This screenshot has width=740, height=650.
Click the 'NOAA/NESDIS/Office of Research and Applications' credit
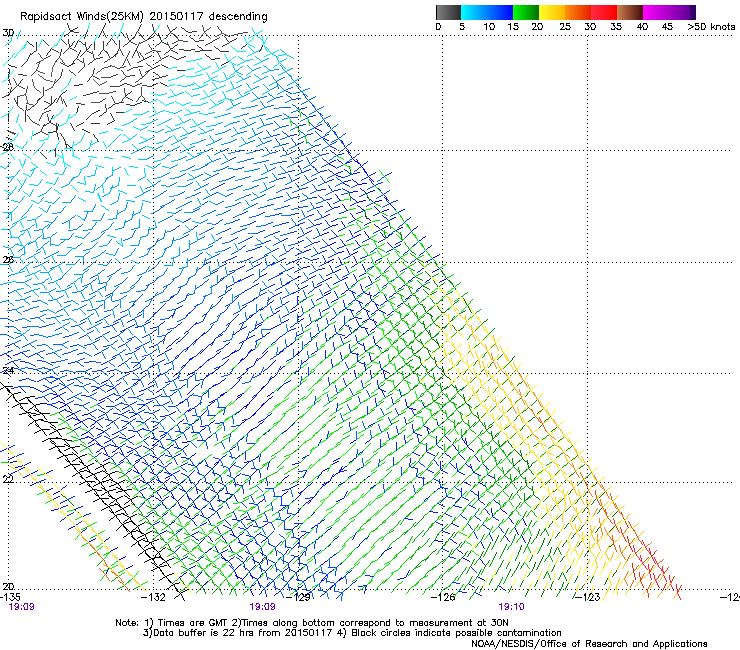[589, 644]
